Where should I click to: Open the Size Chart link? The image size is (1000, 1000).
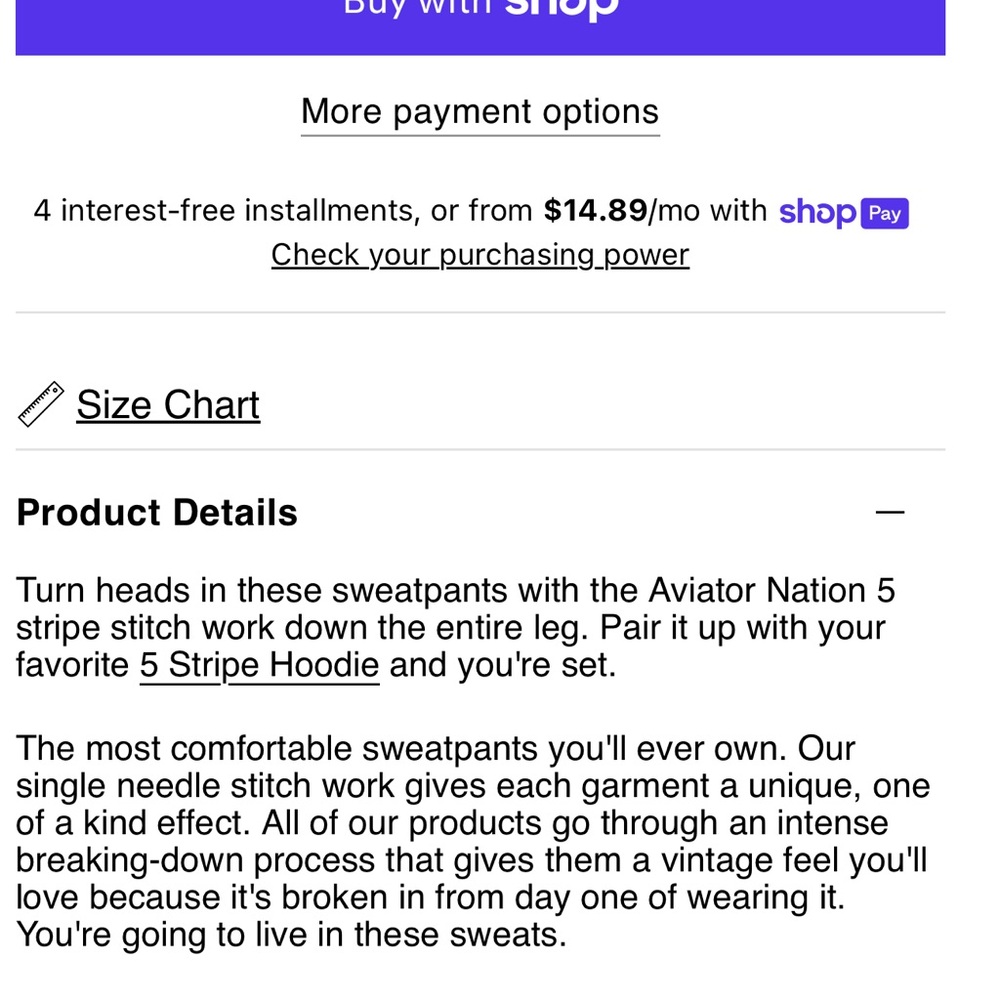168,405
